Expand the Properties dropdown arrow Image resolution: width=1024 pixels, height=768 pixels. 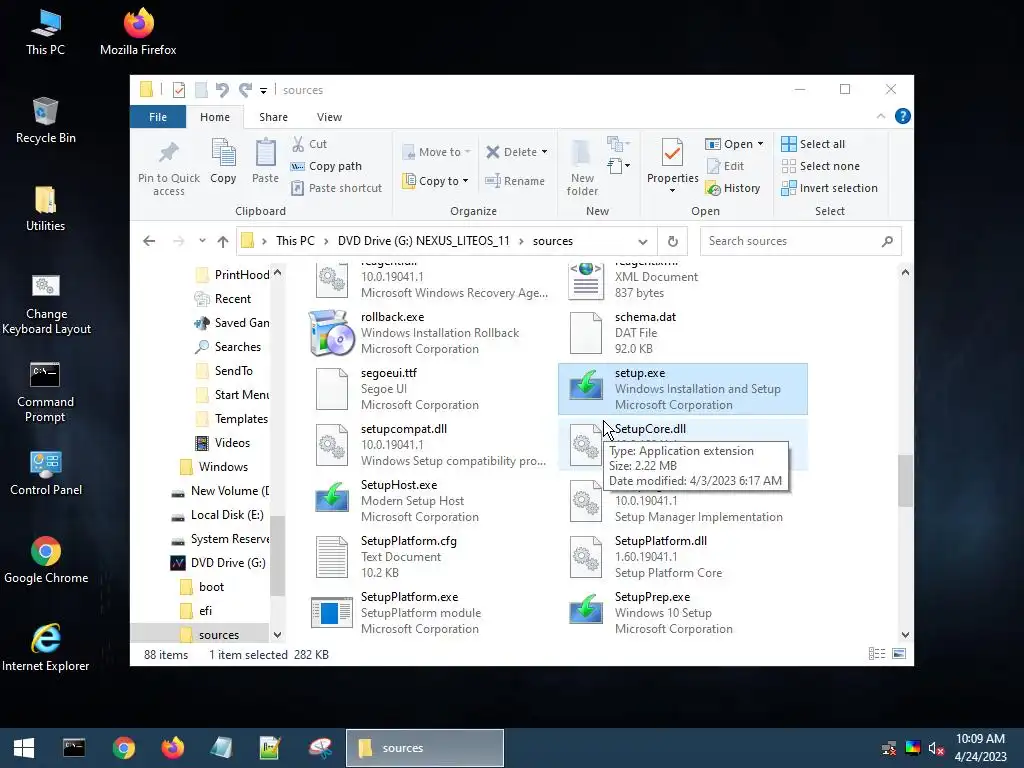pyautogui.click(x=672, y=191)
